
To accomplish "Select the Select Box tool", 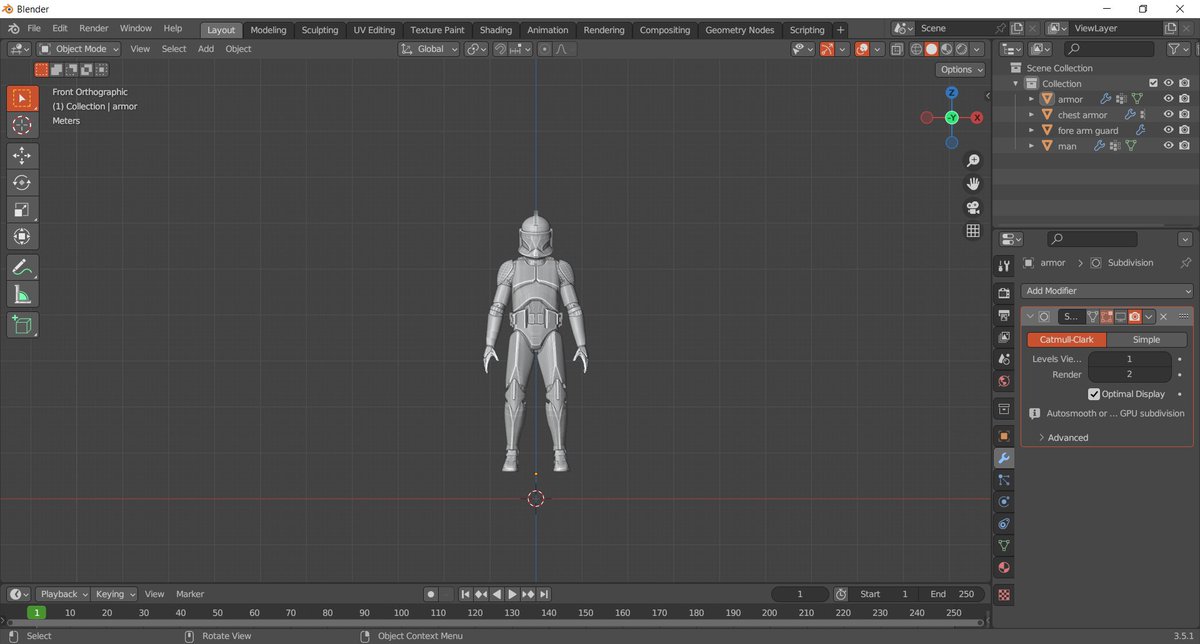I will tap(22, 98).
